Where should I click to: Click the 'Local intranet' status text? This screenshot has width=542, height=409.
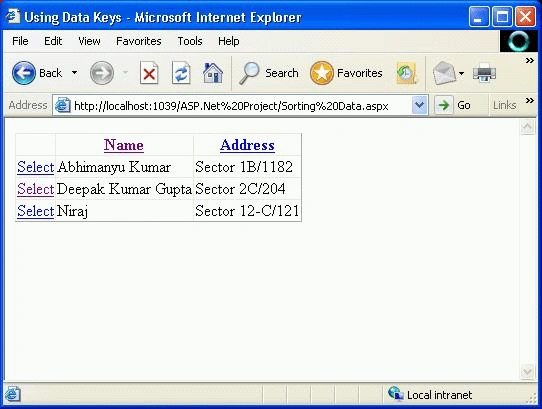click(x=439, y=395)
